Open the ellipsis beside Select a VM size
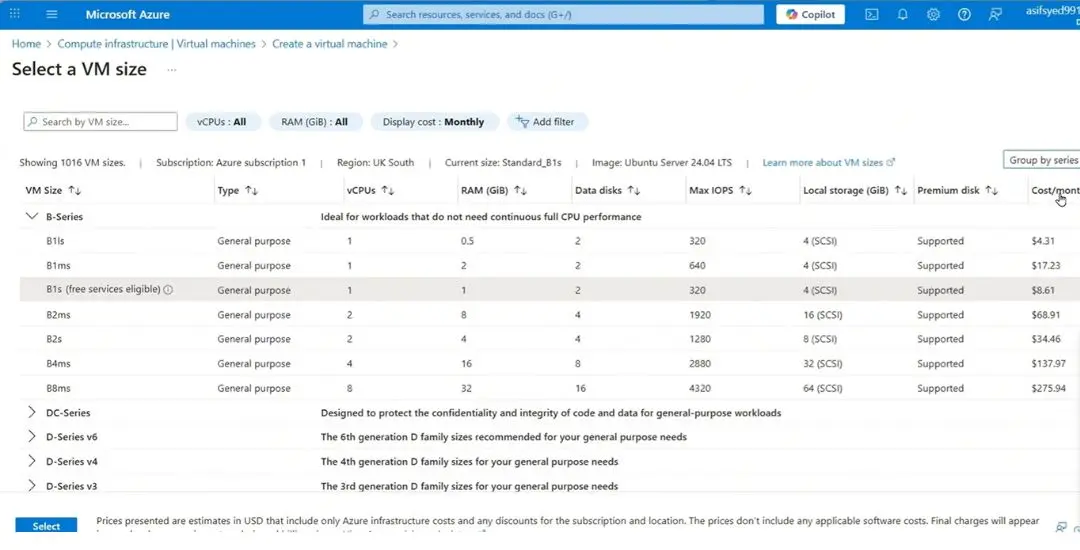The width and height of the screenshot is (1080, 550). pyautogui.click(x=172, y=70)
